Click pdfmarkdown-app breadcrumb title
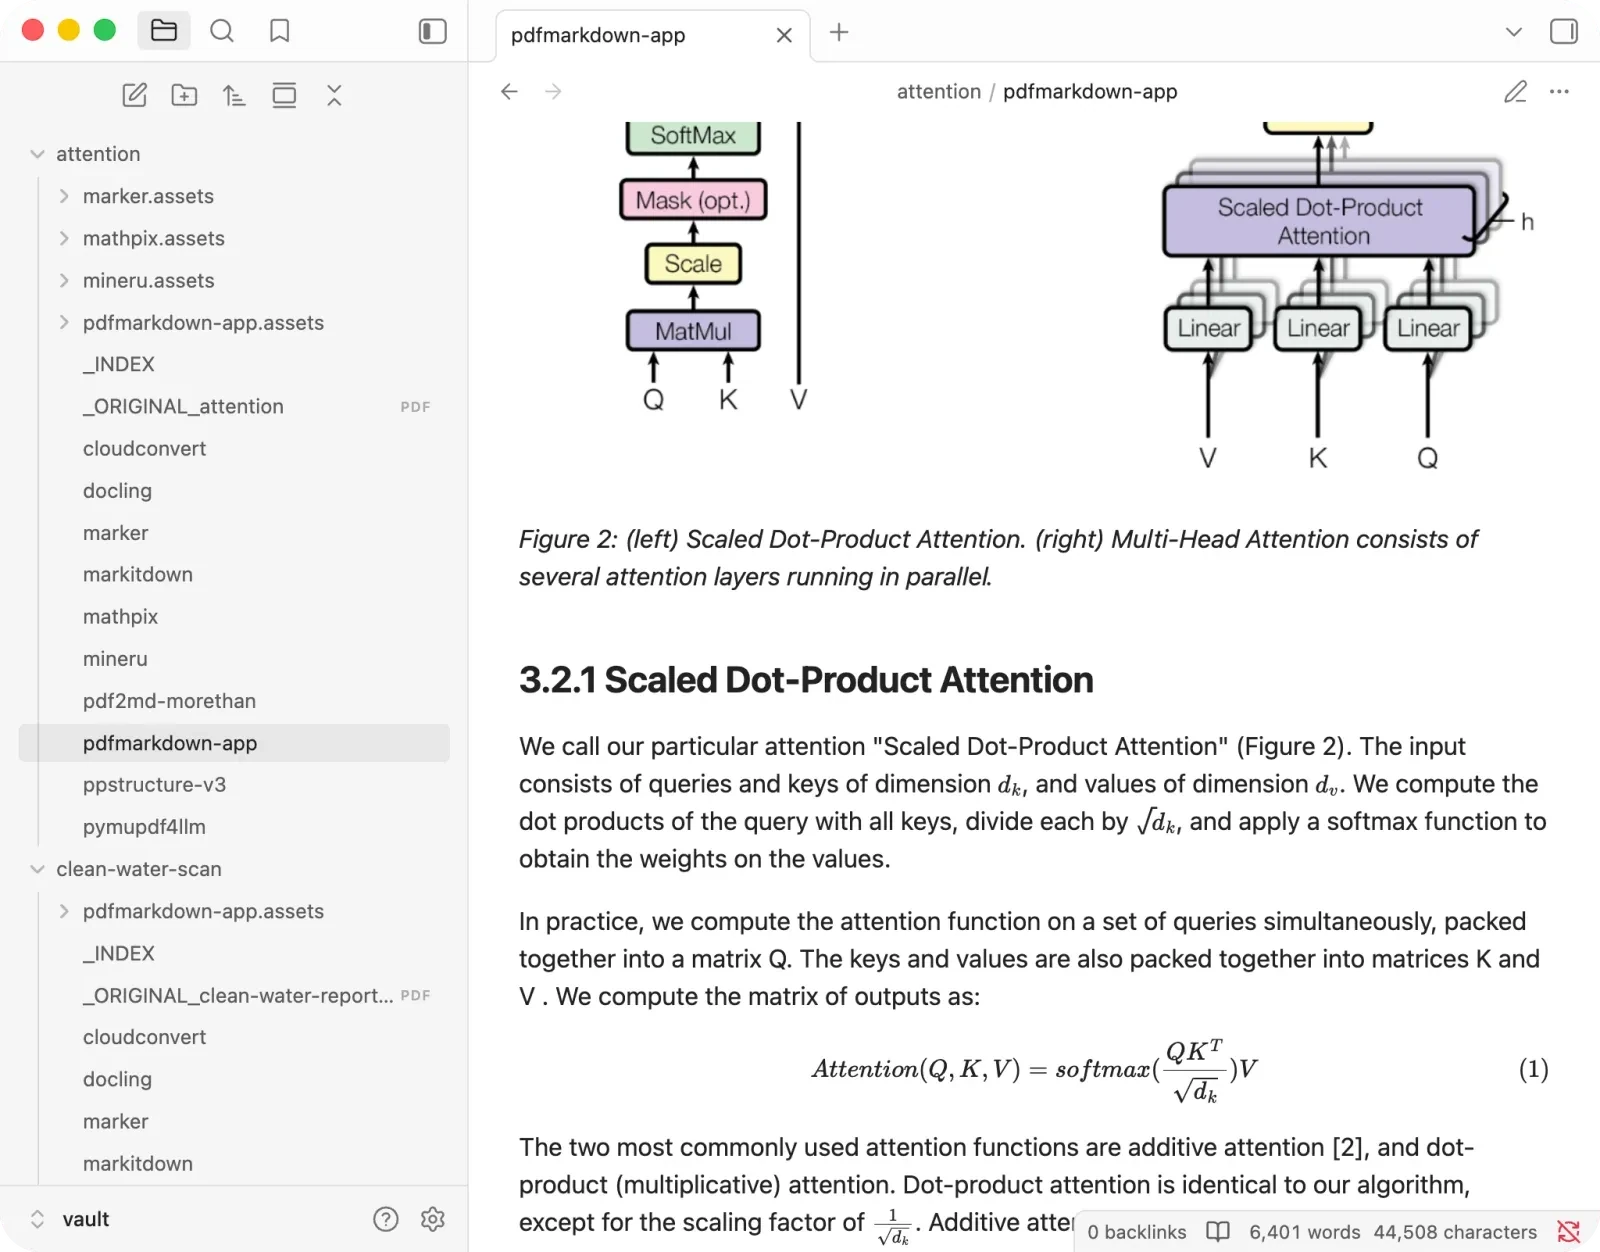This screenshot has height=1252, width=1600. click(1090, 91)
